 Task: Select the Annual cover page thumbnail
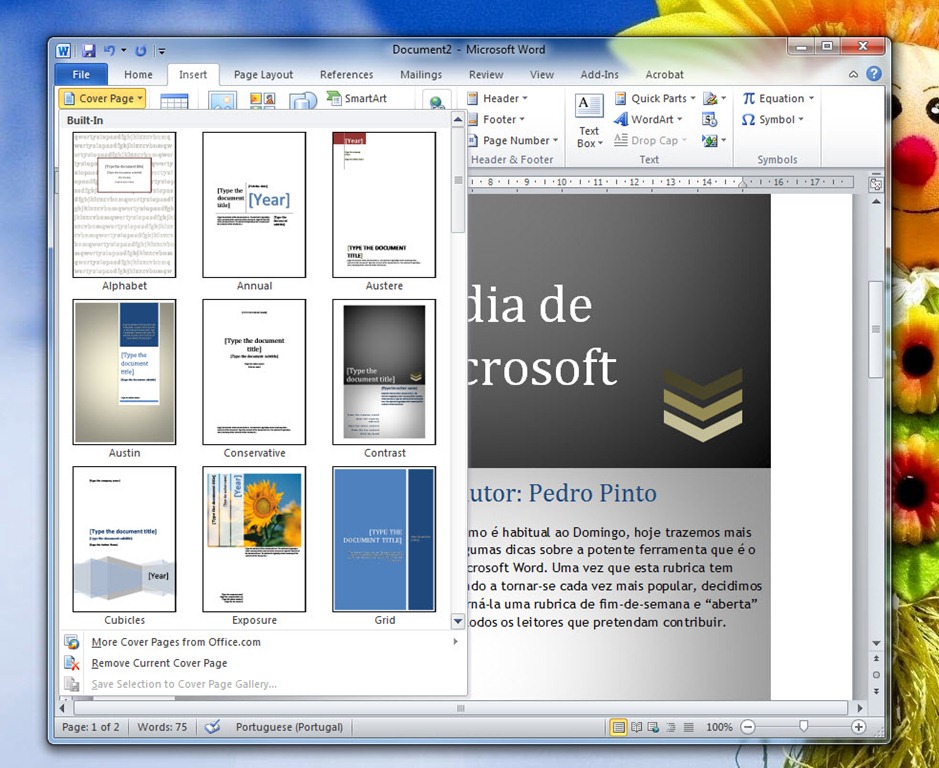pos(254,205)
